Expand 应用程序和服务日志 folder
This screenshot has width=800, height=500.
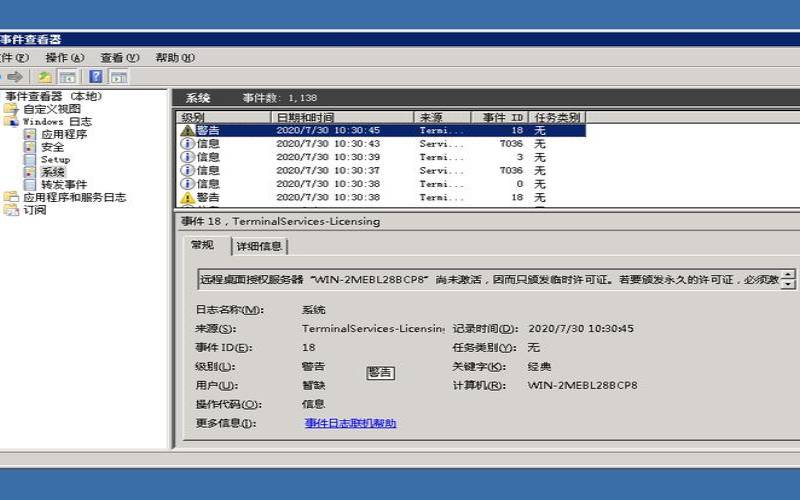pyautogui.click(x=74, y=198)
